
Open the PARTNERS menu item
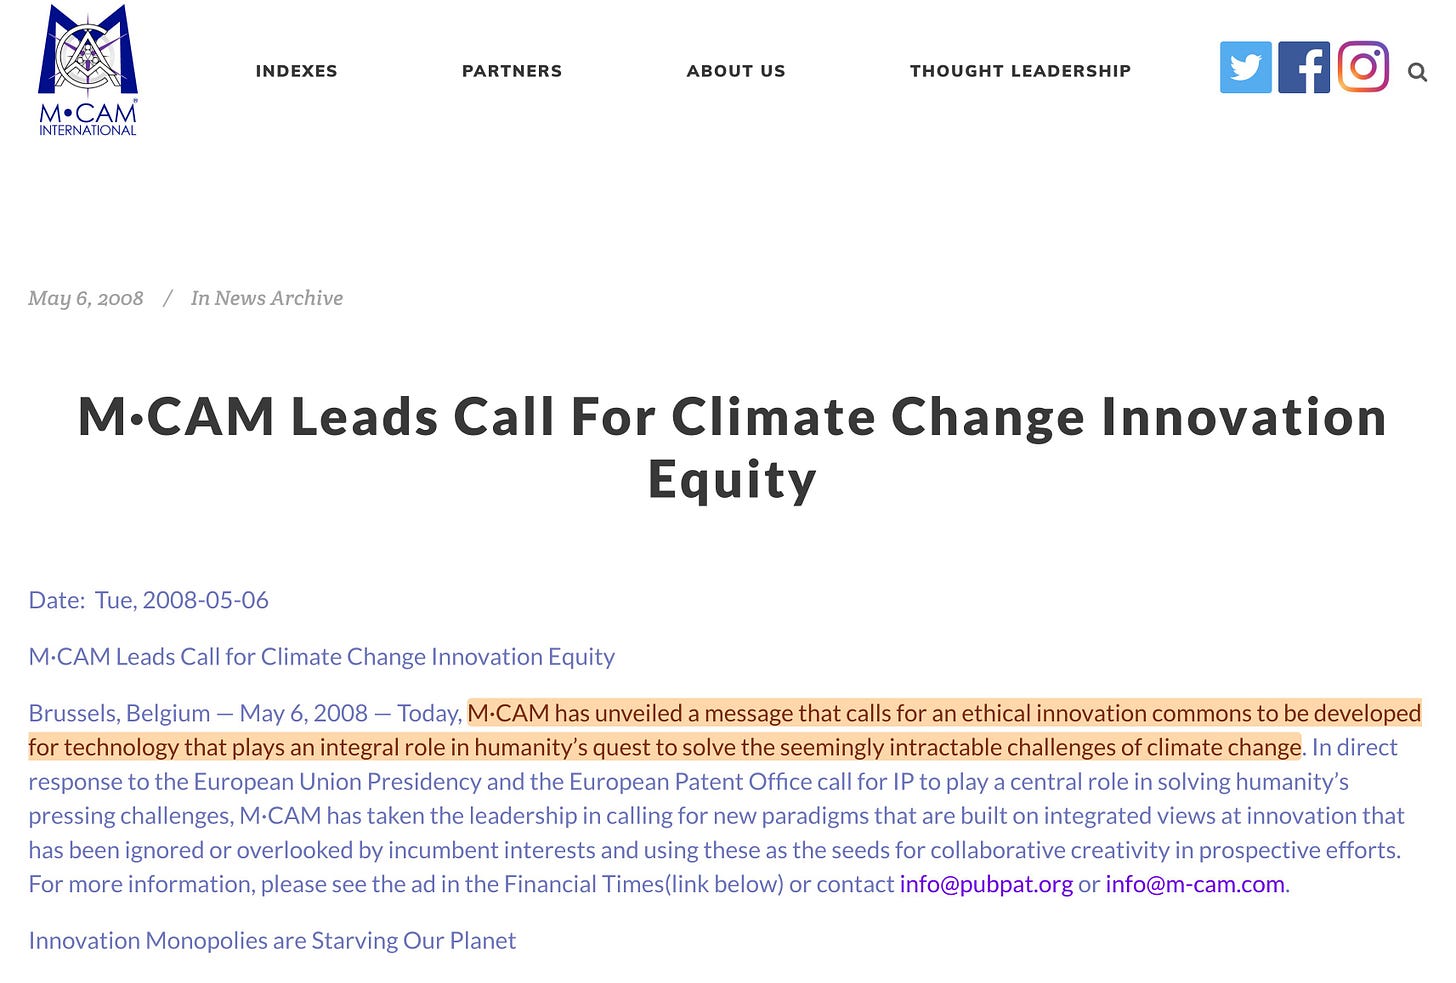click(512, 71)
